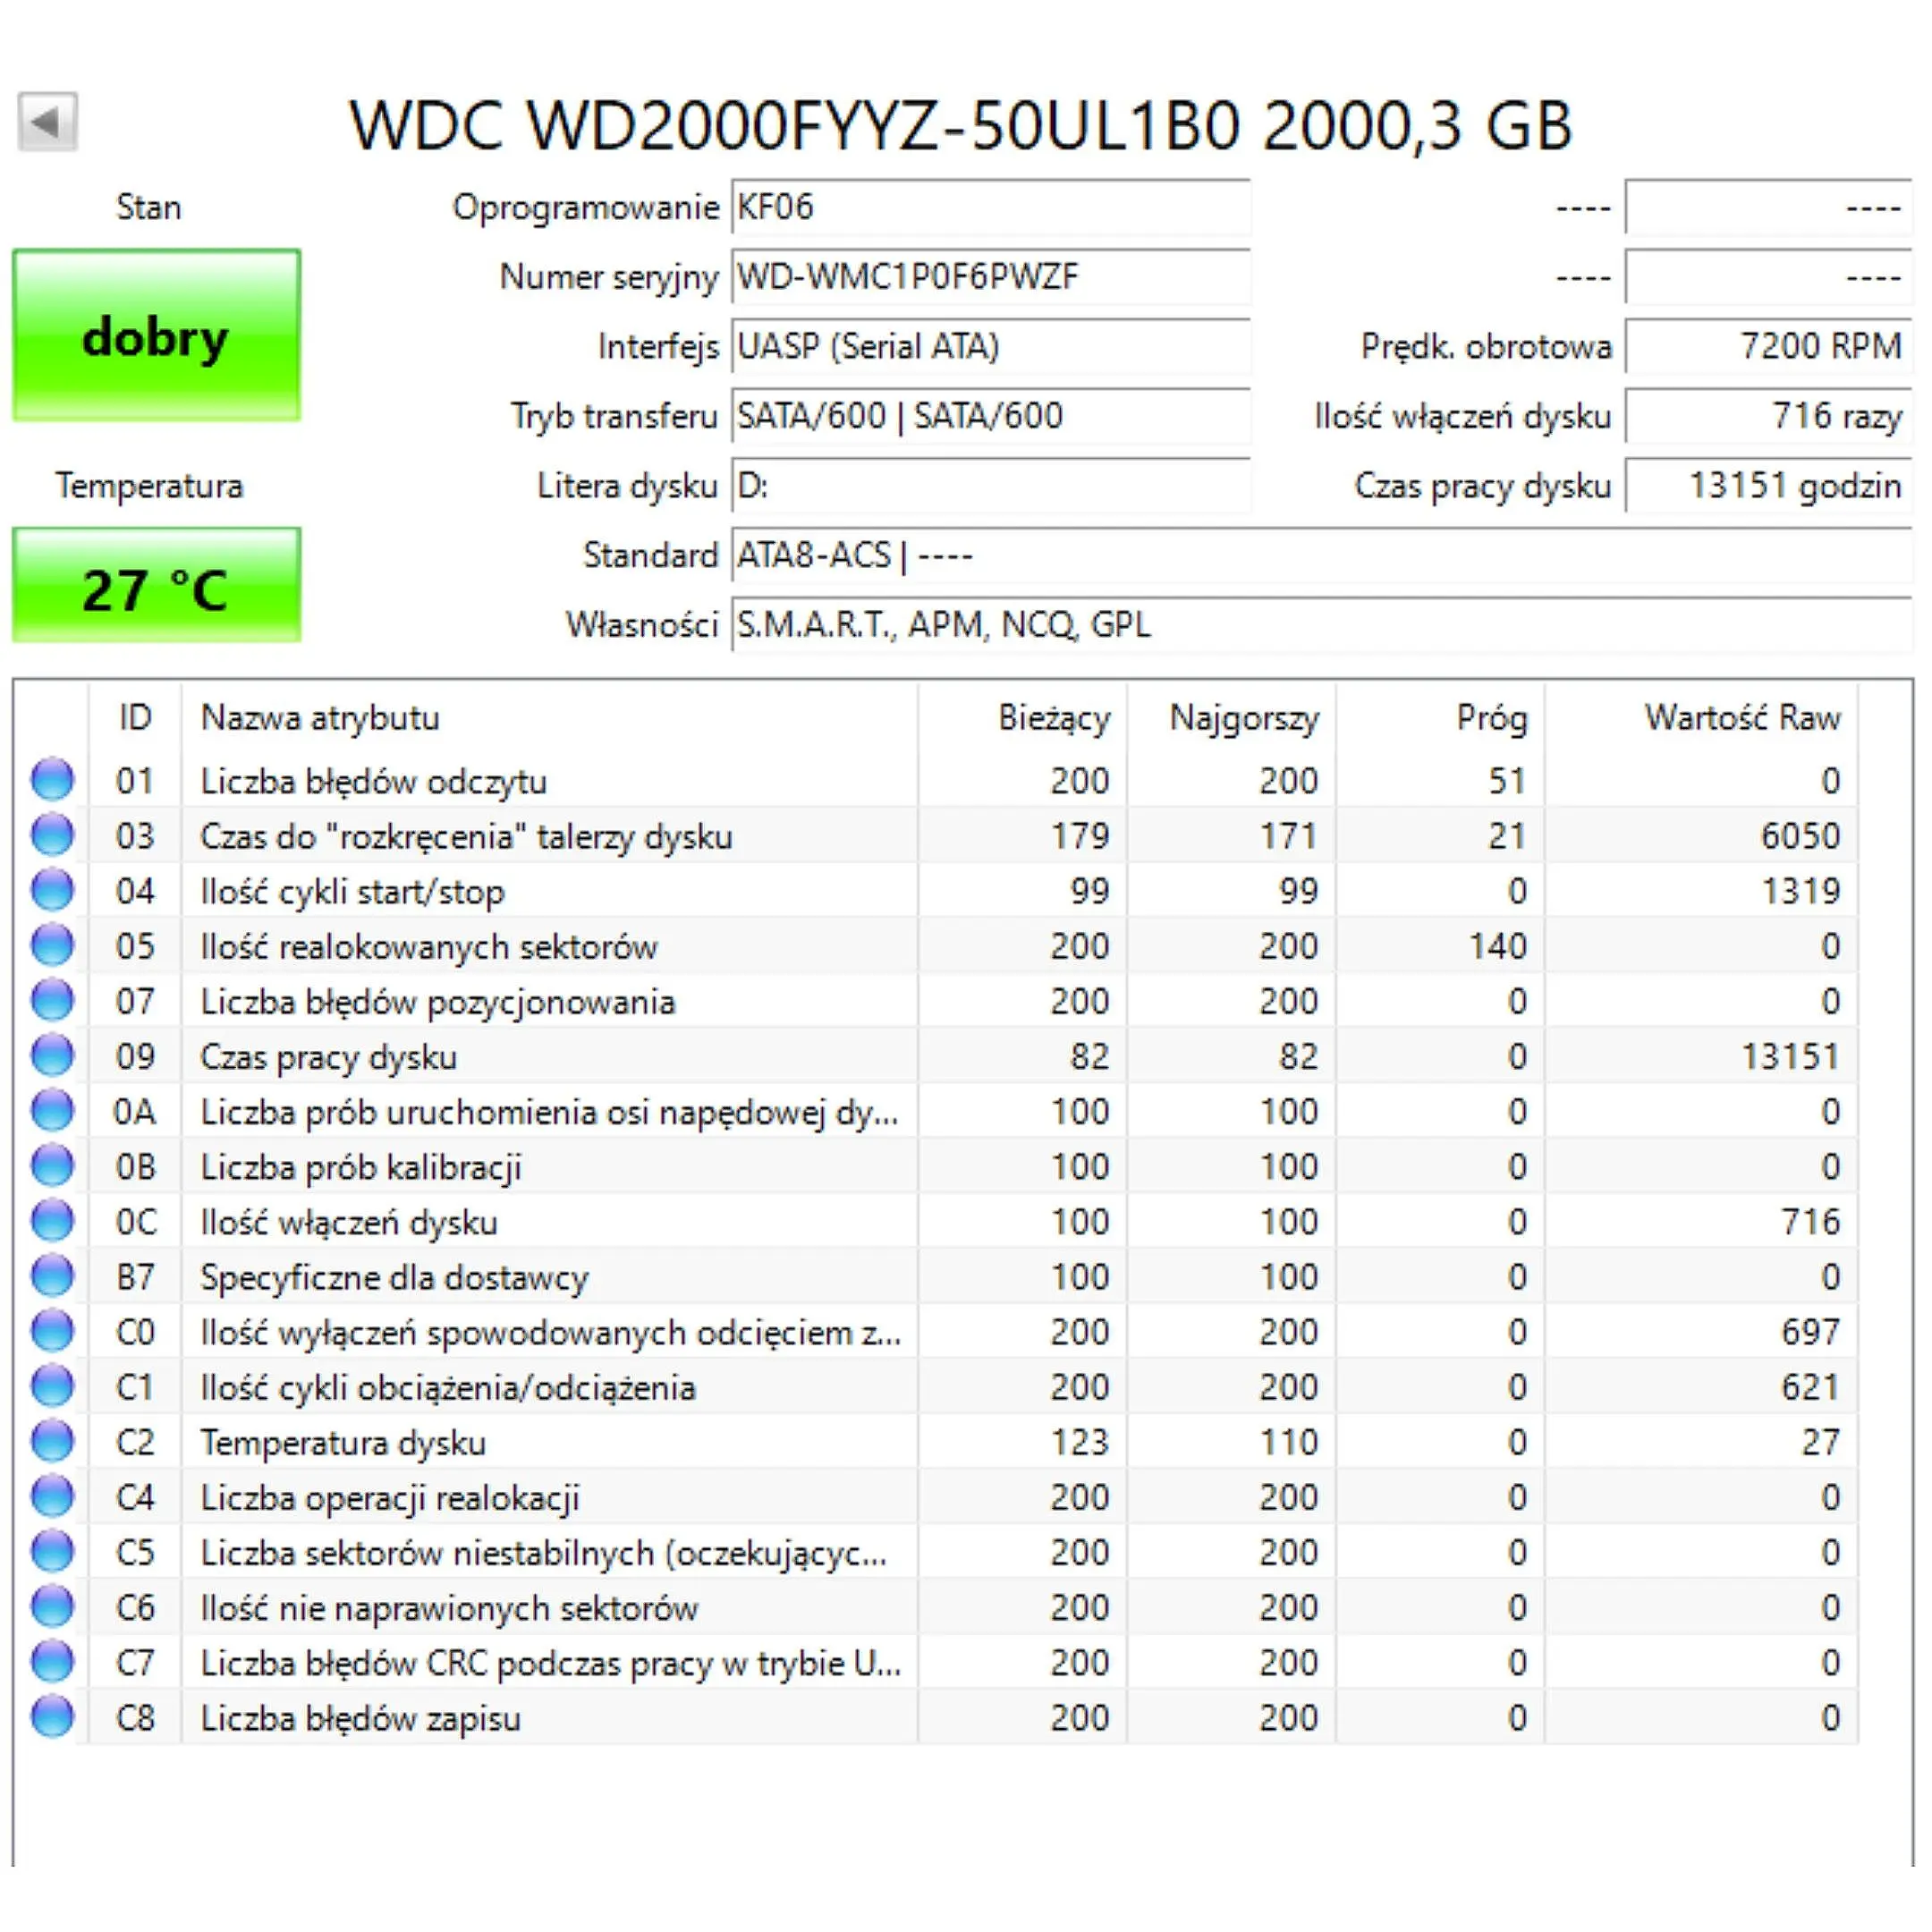Viewport: 1932px width, 1932px height.
Task: Select the 'Temperatura dysku' attribute name
Action: [343, 1442]
